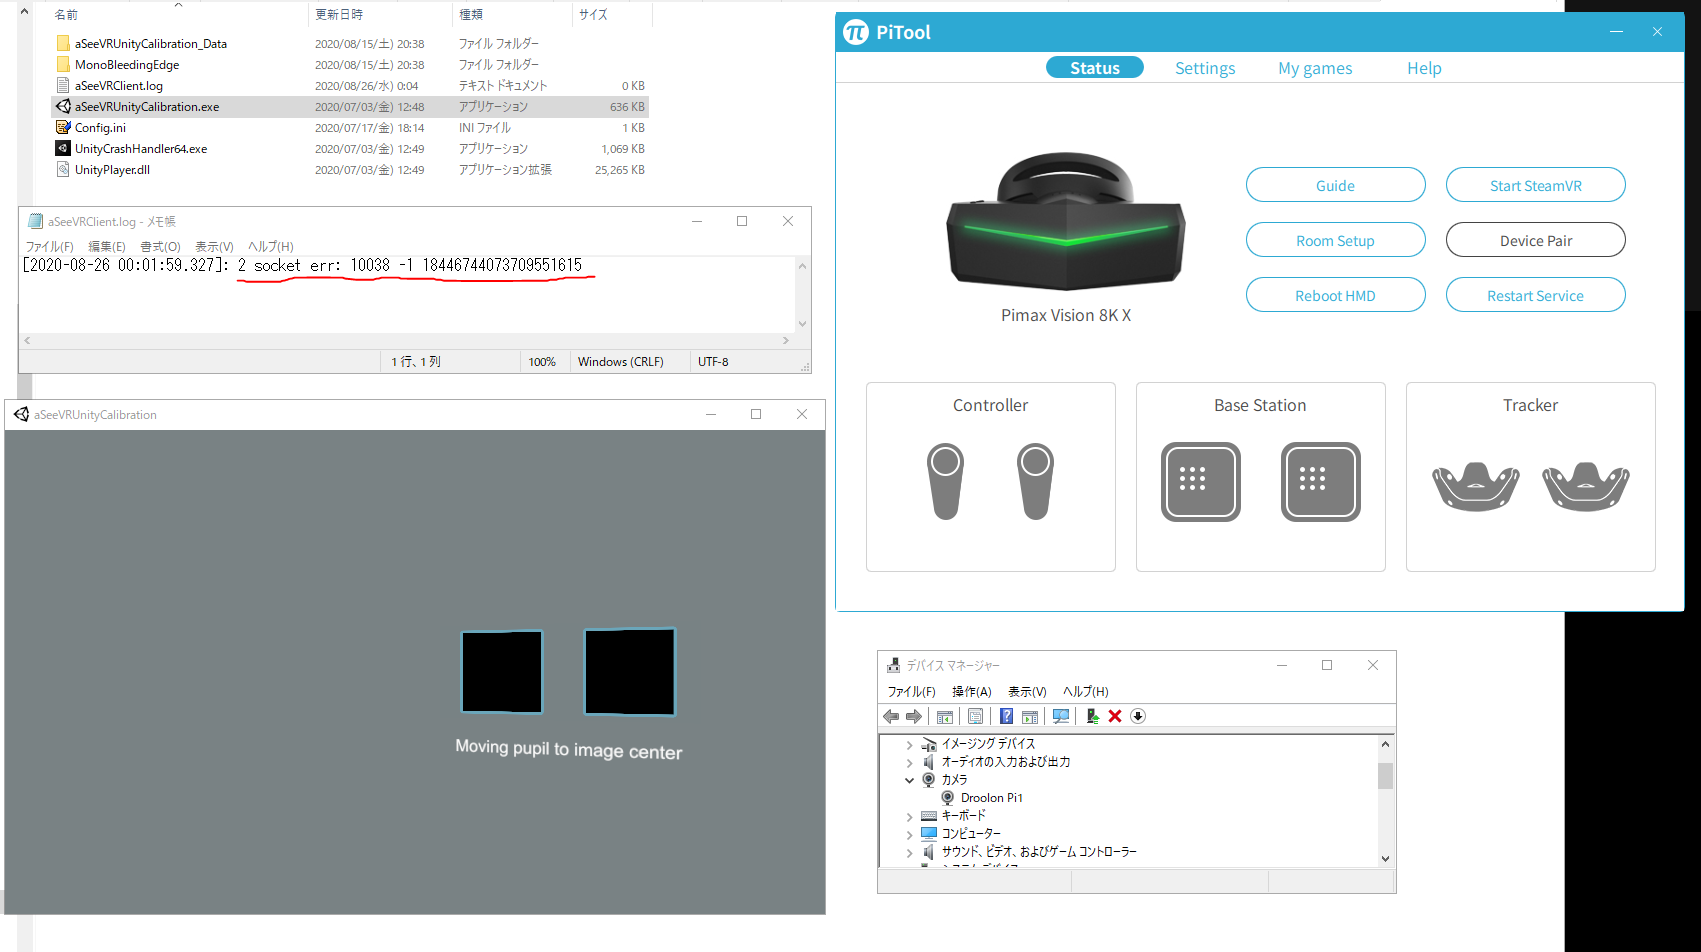Click the blue question mark help icon
This screenshot has height=952, width=1701.
point(1006,716)
